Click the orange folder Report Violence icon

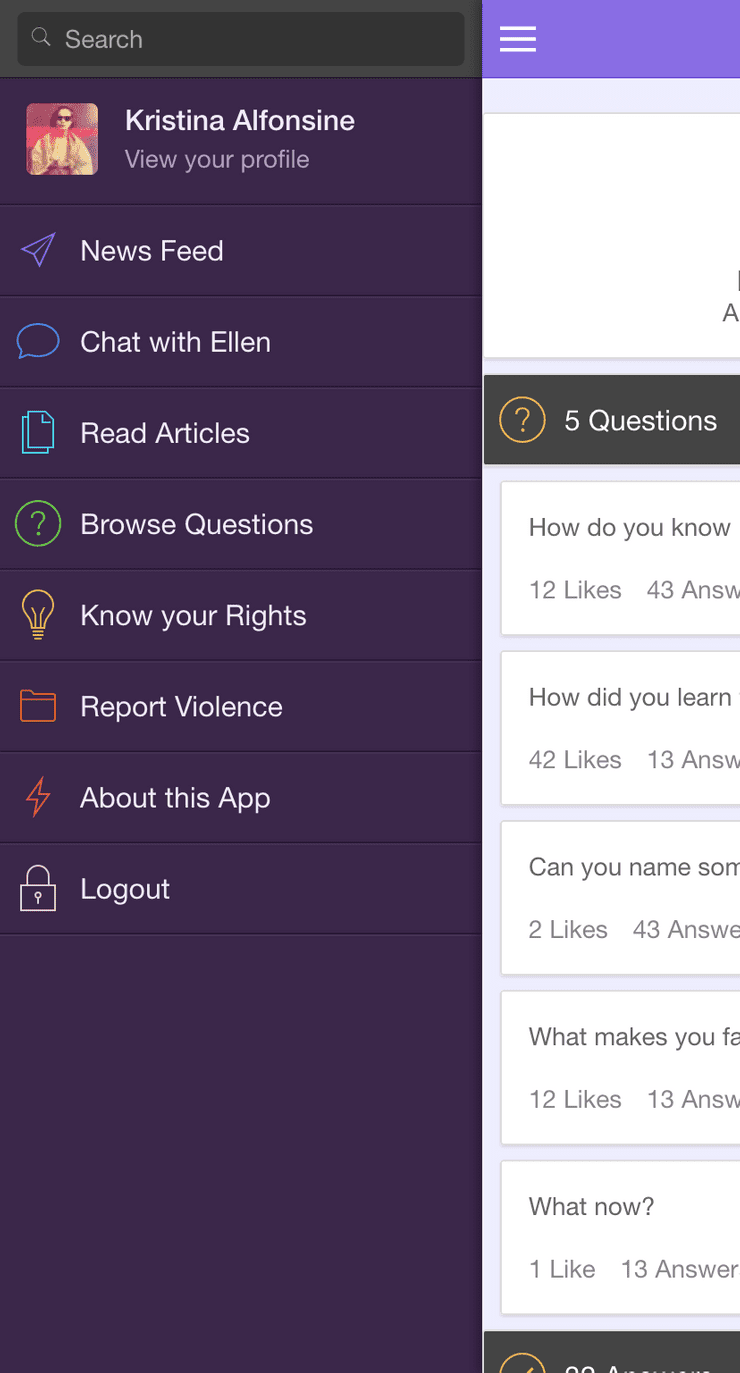[x=38, y=706]
